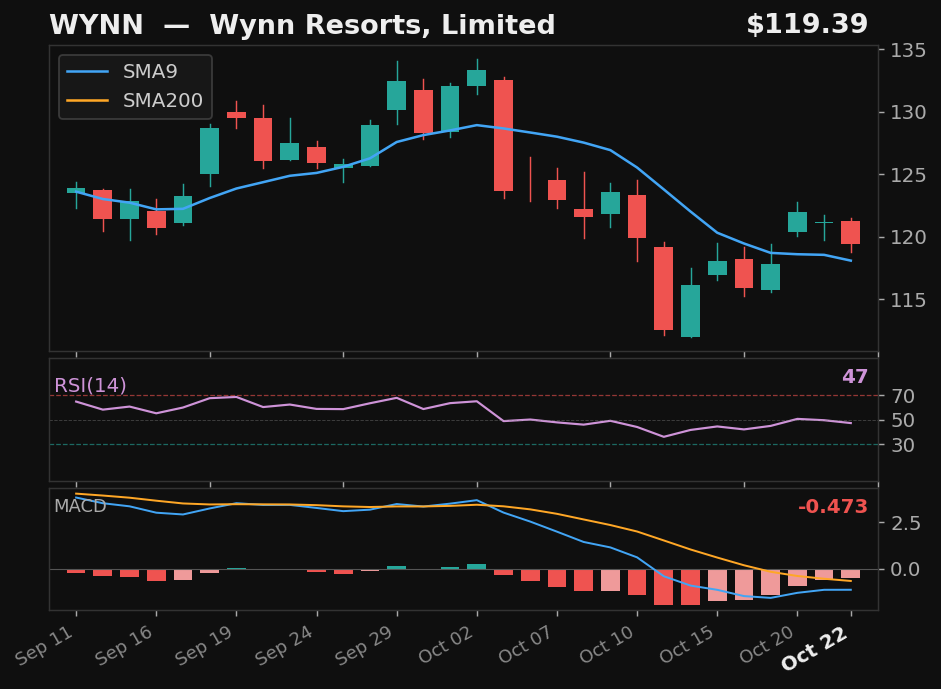Click the Oct 20 green candlestick
The width and height of the screenshot is (941, 689).
(797, 222)
